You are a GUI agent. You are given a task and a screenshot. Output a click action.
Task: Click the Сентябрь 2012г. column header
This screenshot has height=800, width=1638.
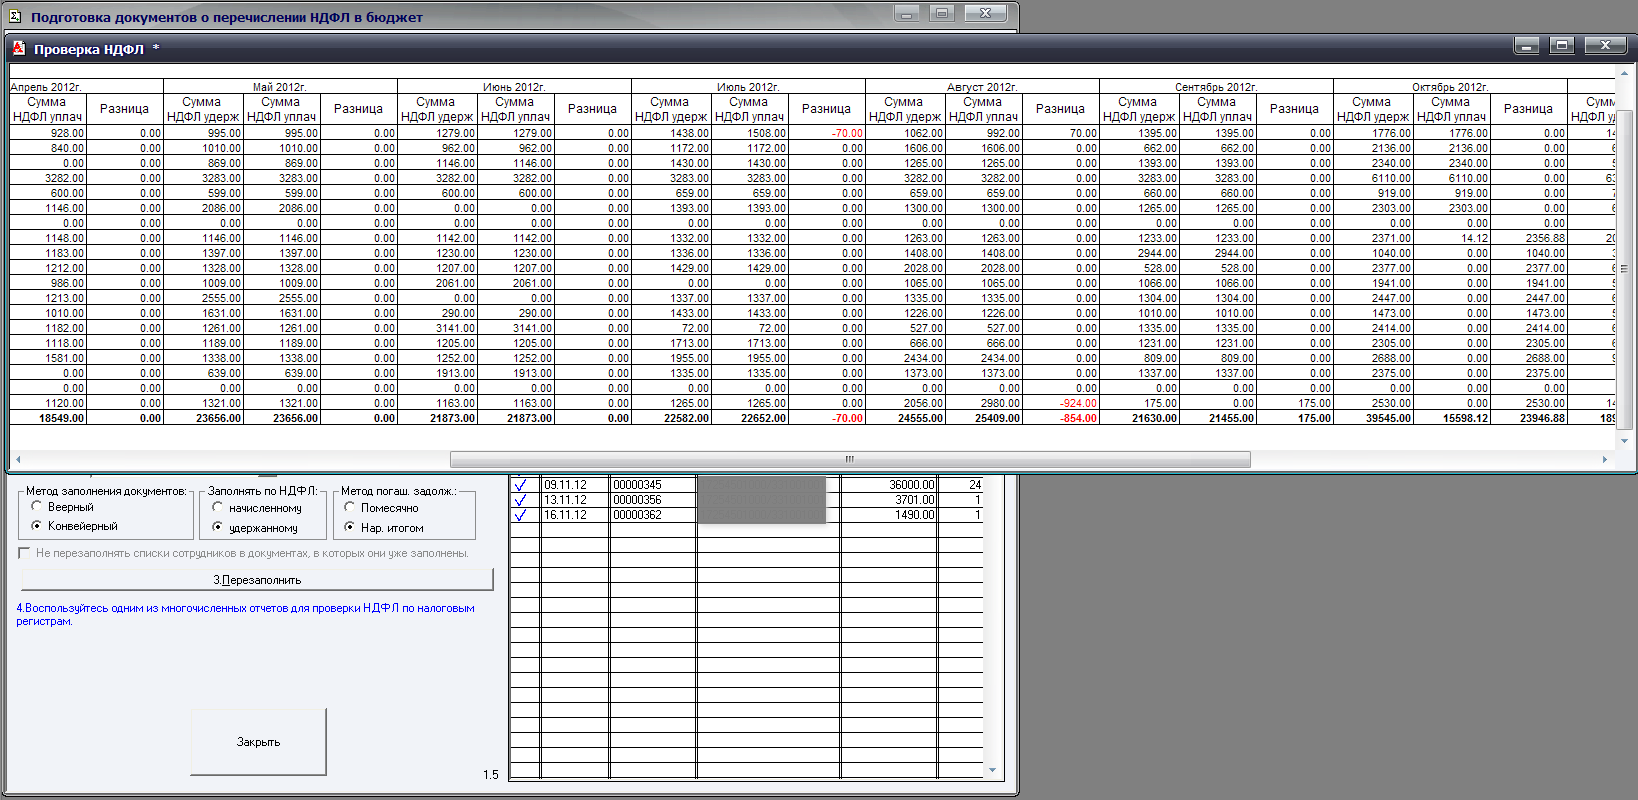[x=1216, y=87]
